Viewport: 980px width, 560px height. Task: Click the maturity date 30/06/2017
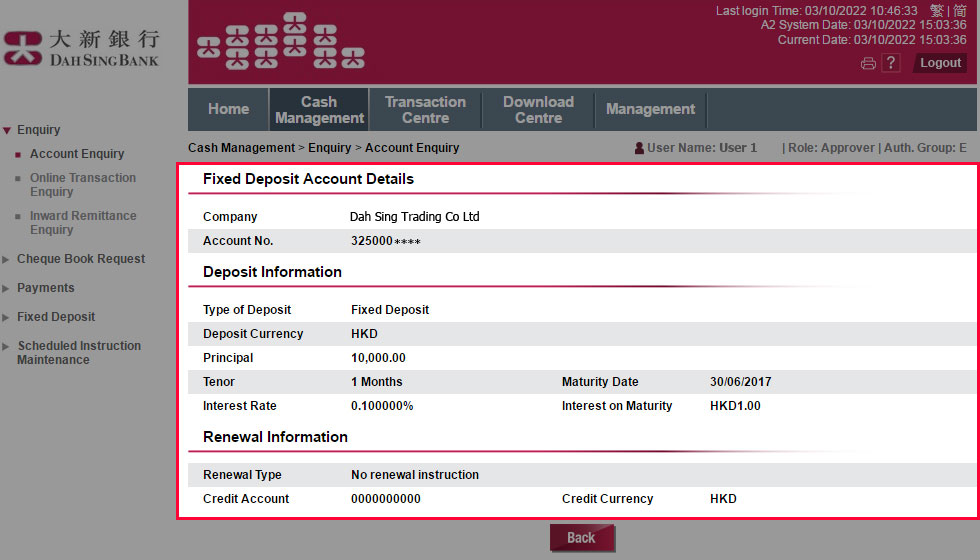pos(741,382)
